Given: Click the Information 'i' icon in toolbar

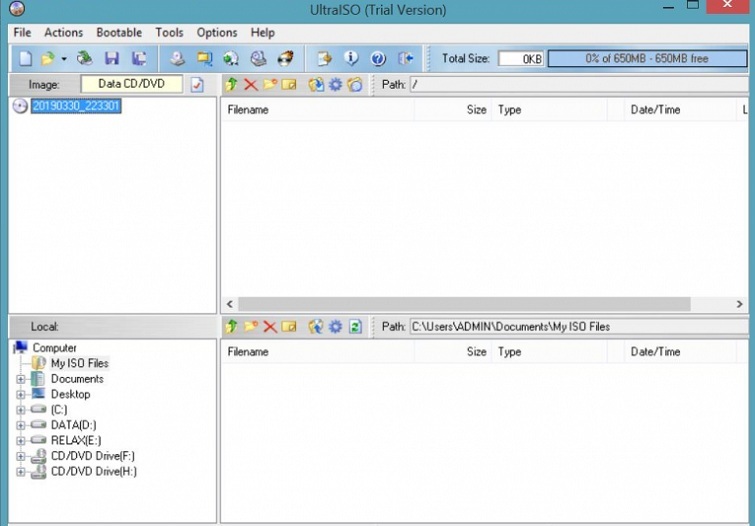Looking at the screenshot, I should pyautogui.click(x=351, y=59).
